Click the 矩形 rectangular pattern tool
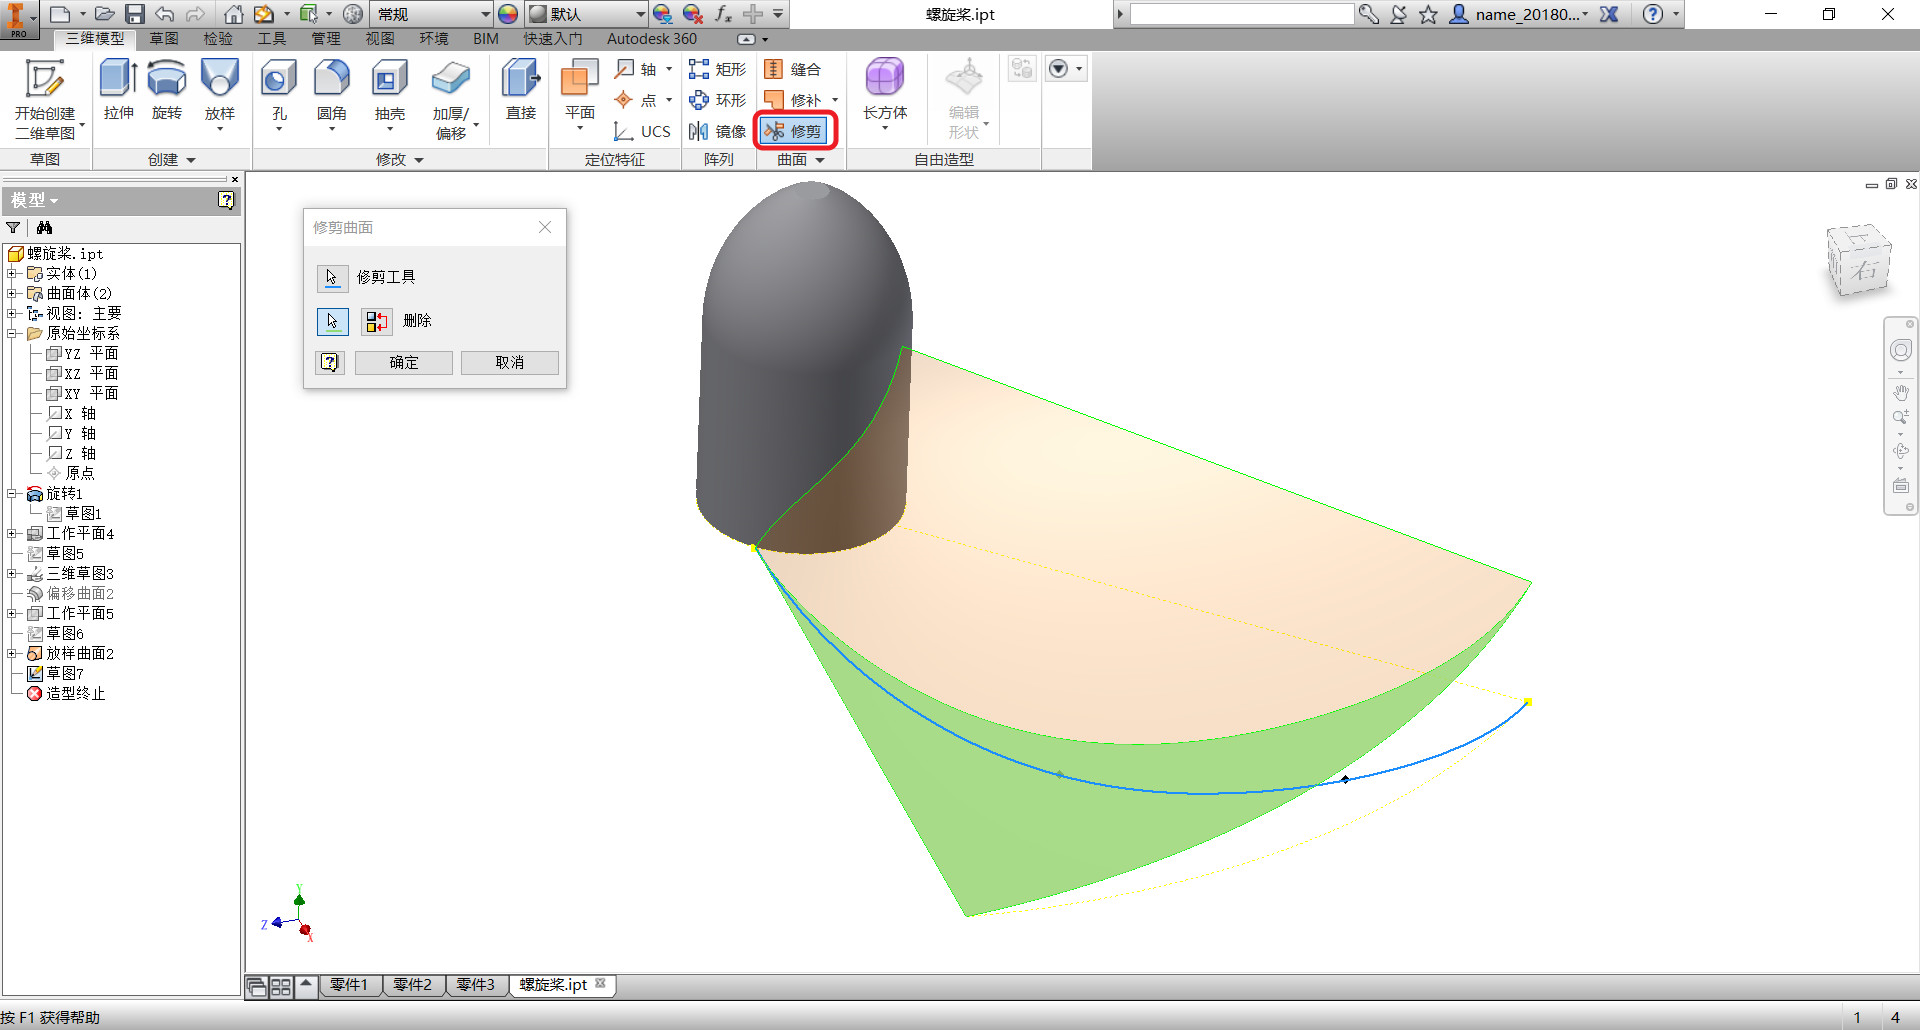The image size is (1920, 1030). click(x=718, y=69)
